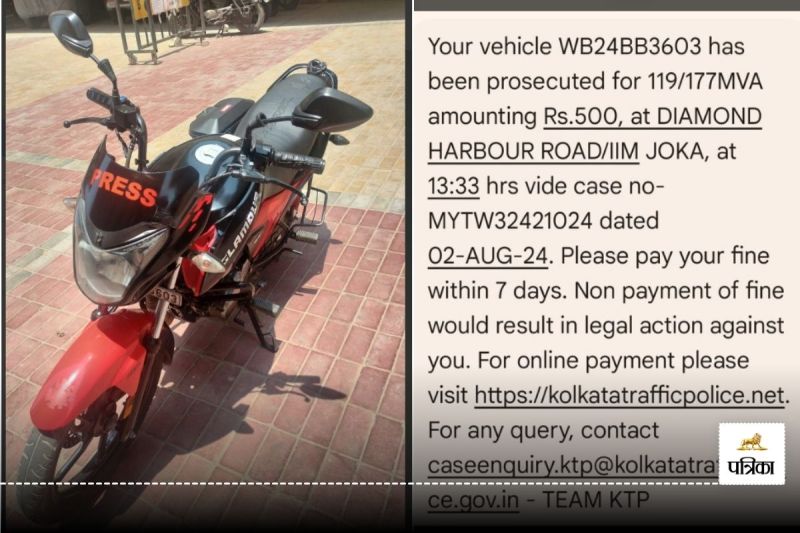The height and width of the screenshot is (533, 800).
Task: Click the raised mirror near the top-left corner
Action: pyautogui.click(x=71, y=32)
